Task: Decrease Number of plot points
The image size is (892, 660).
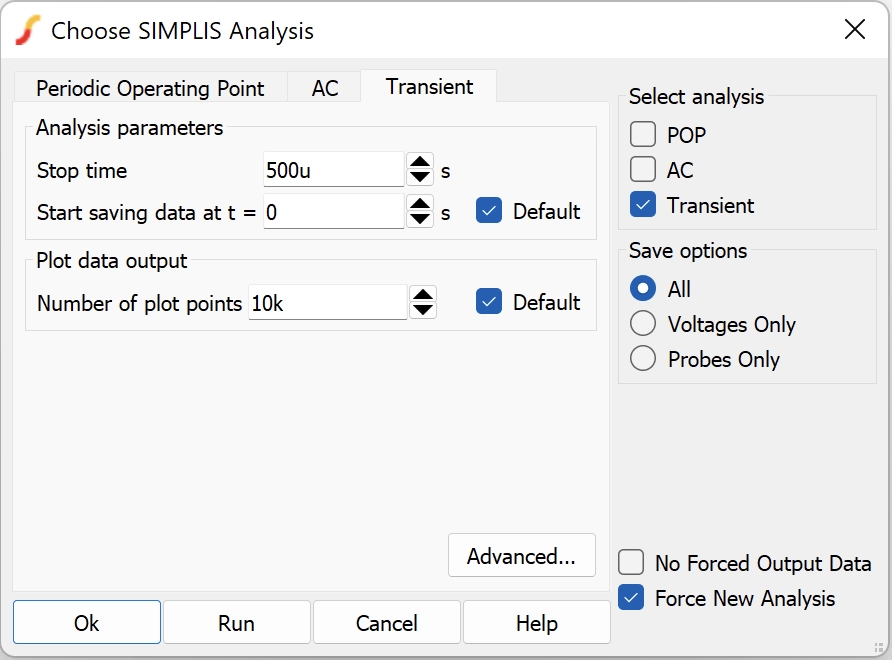Action: [423, 310]
